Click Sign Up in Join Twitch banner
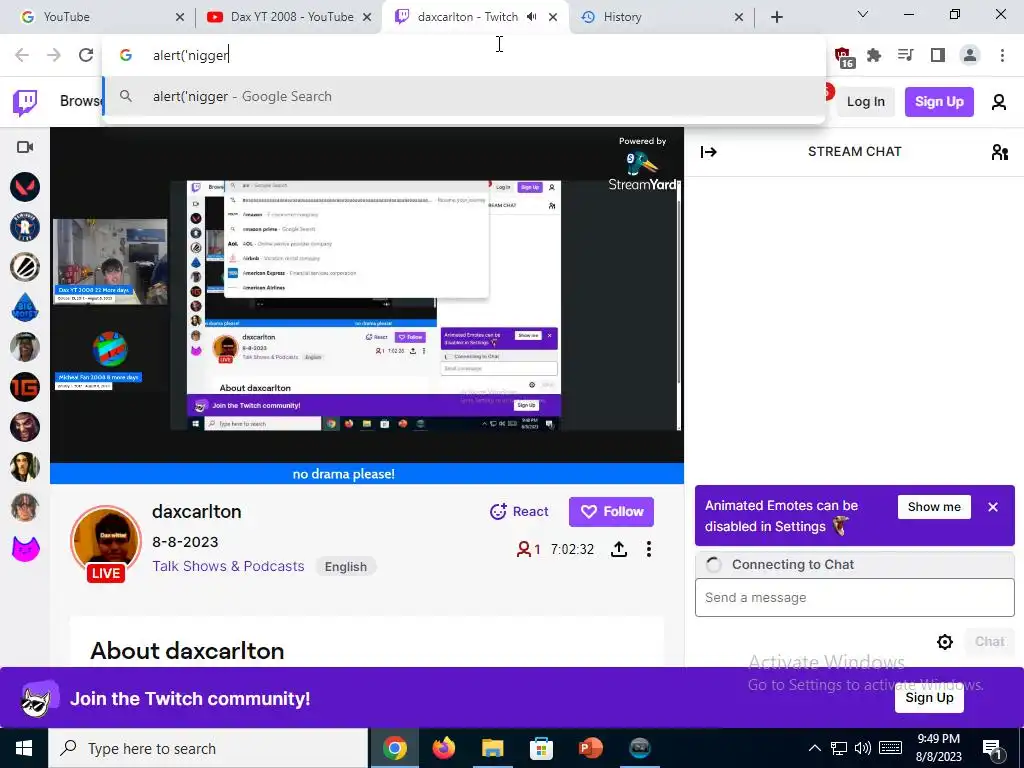The image size is (1024, 768). pos(929,698)
